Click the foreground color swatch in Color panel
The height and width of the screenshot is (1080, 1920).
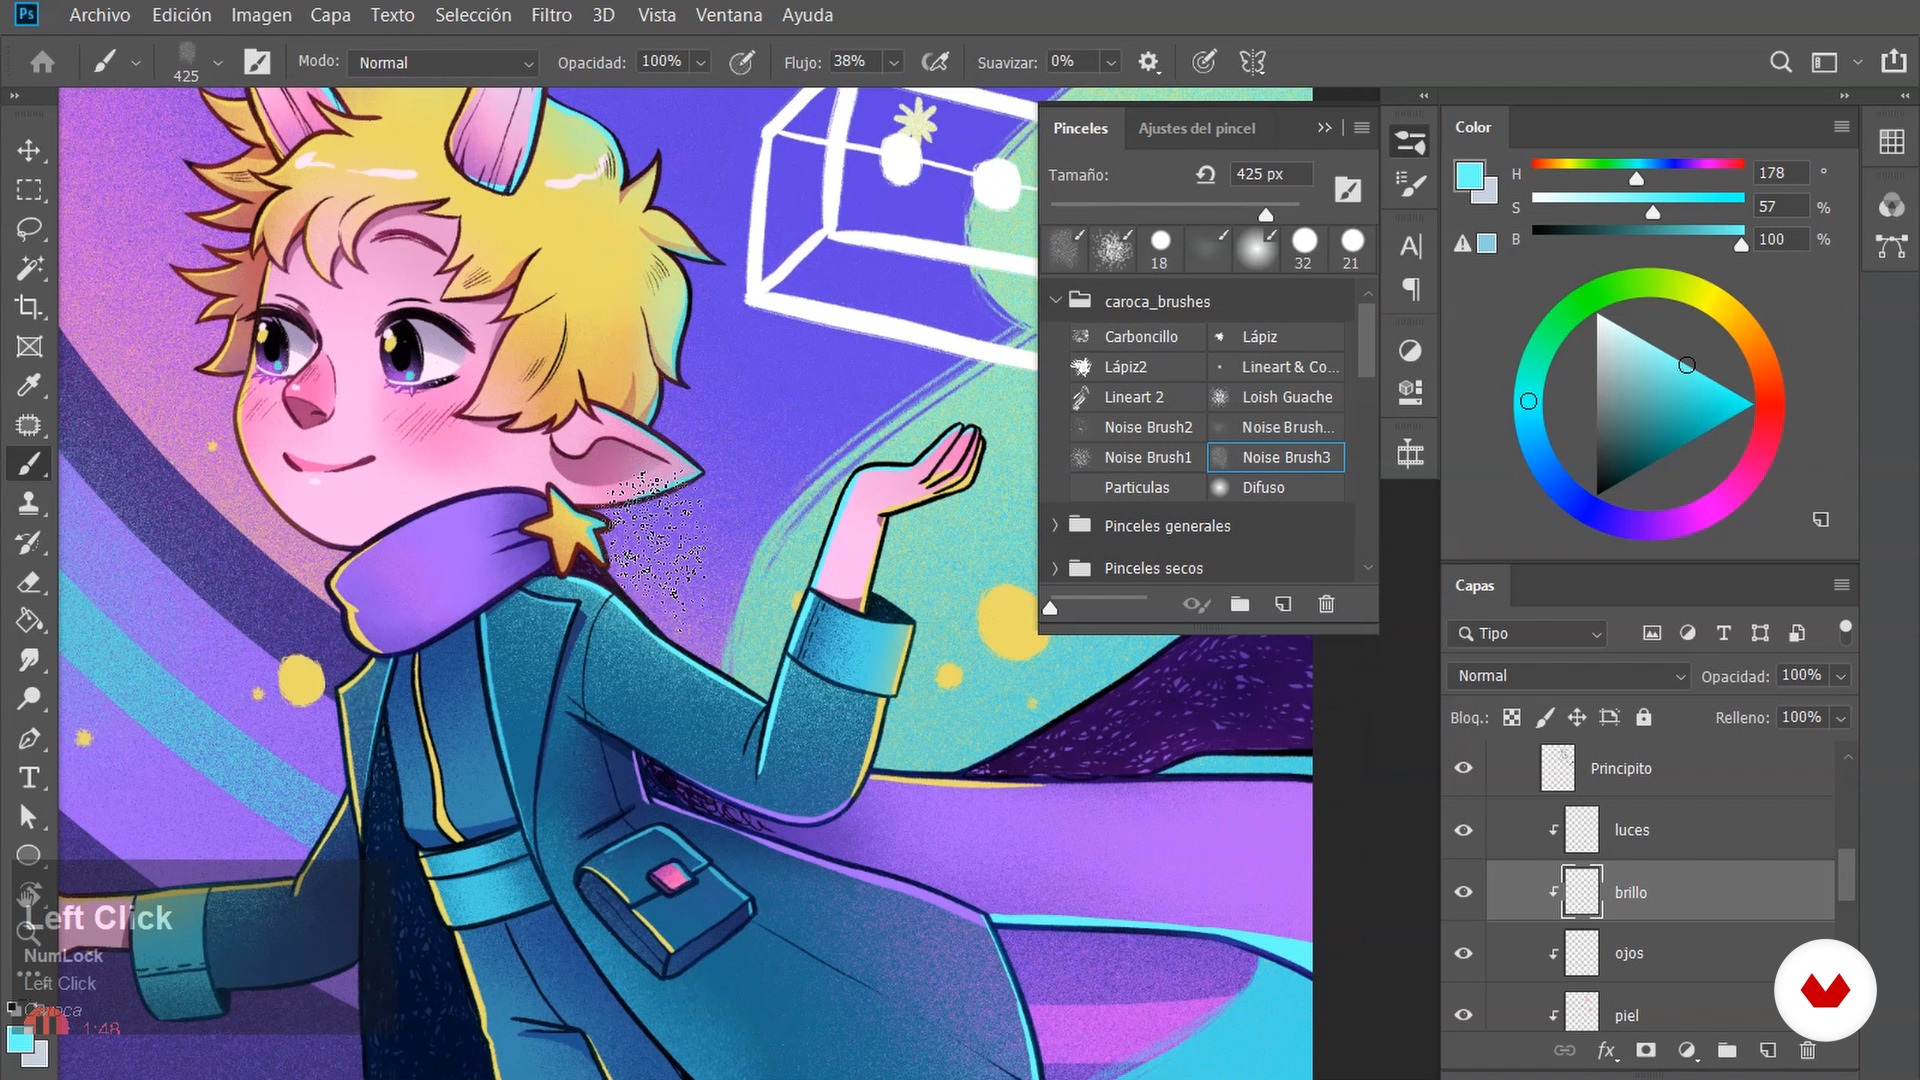[x=1469, y=176]
